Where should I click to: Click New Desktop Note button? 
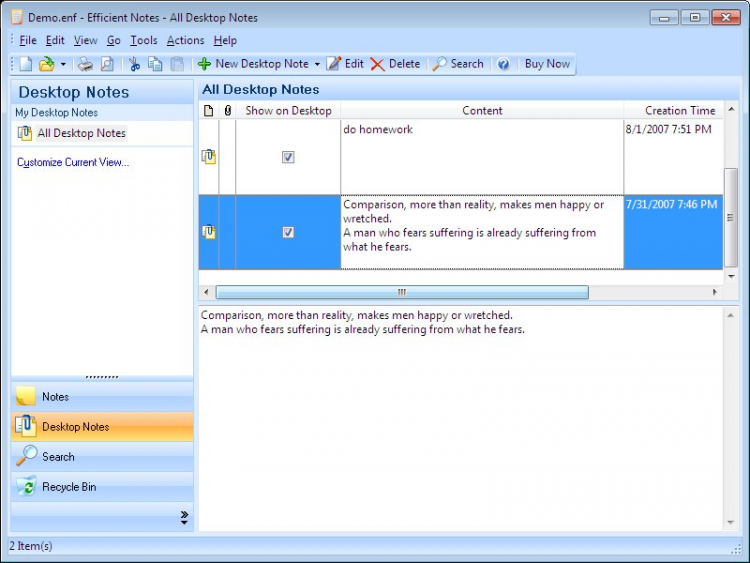tap(254, 64)
